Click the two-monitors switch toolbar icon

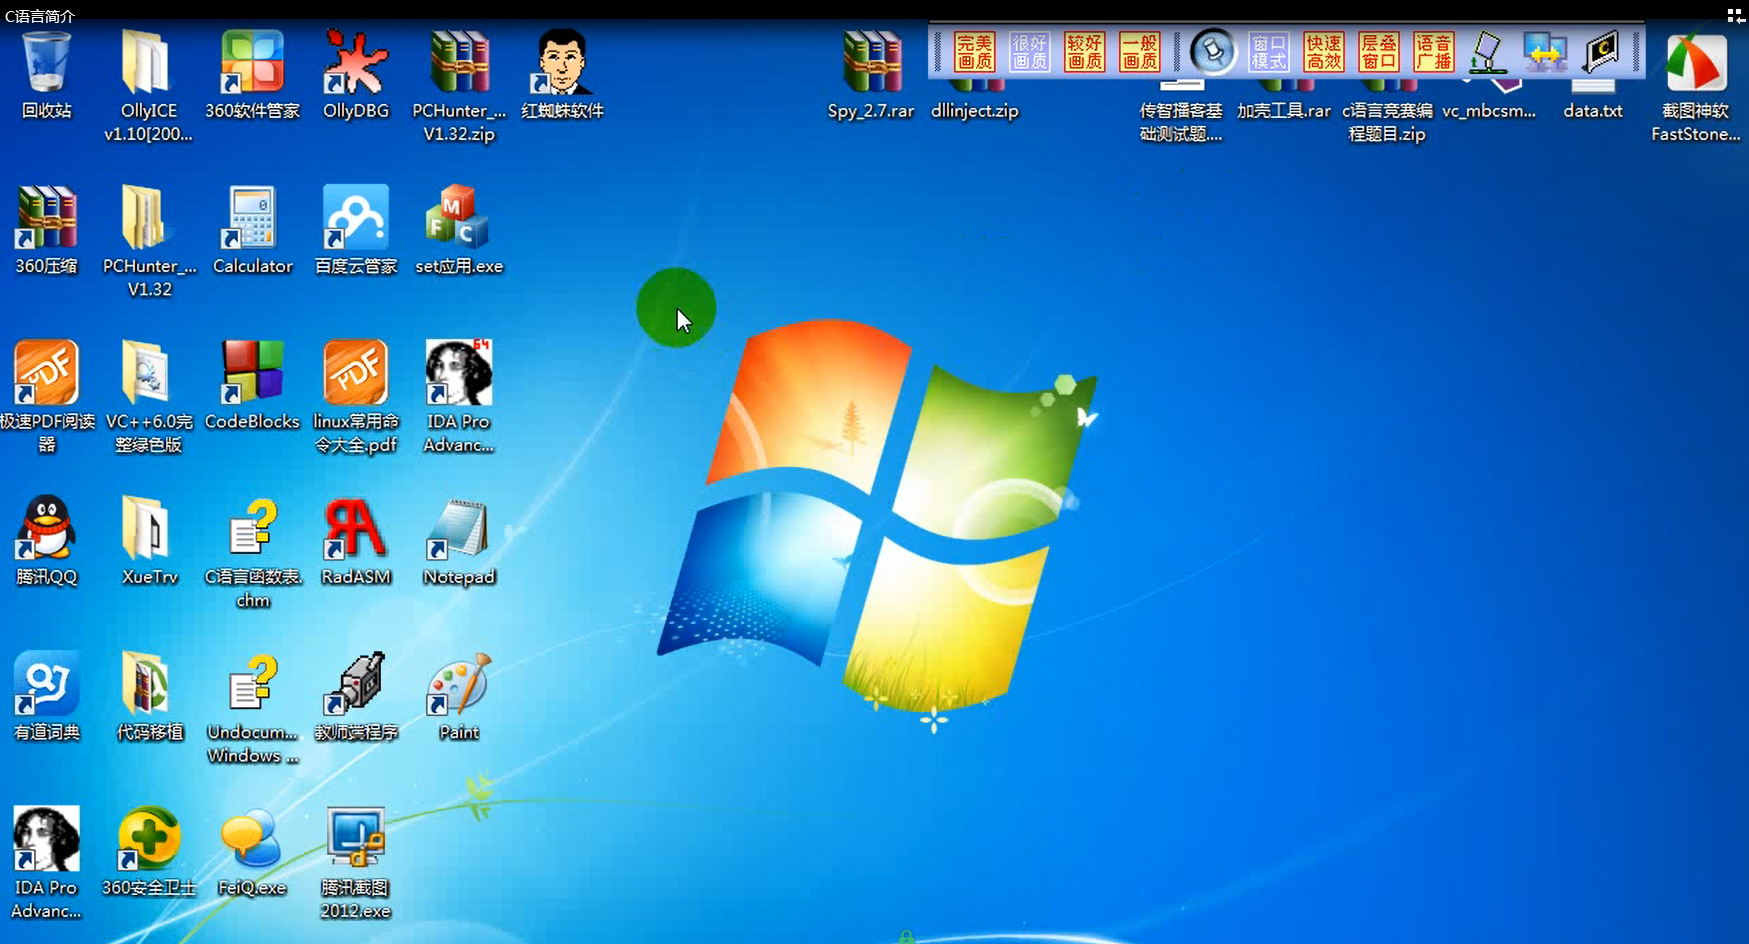click(x=1545, y=52)
